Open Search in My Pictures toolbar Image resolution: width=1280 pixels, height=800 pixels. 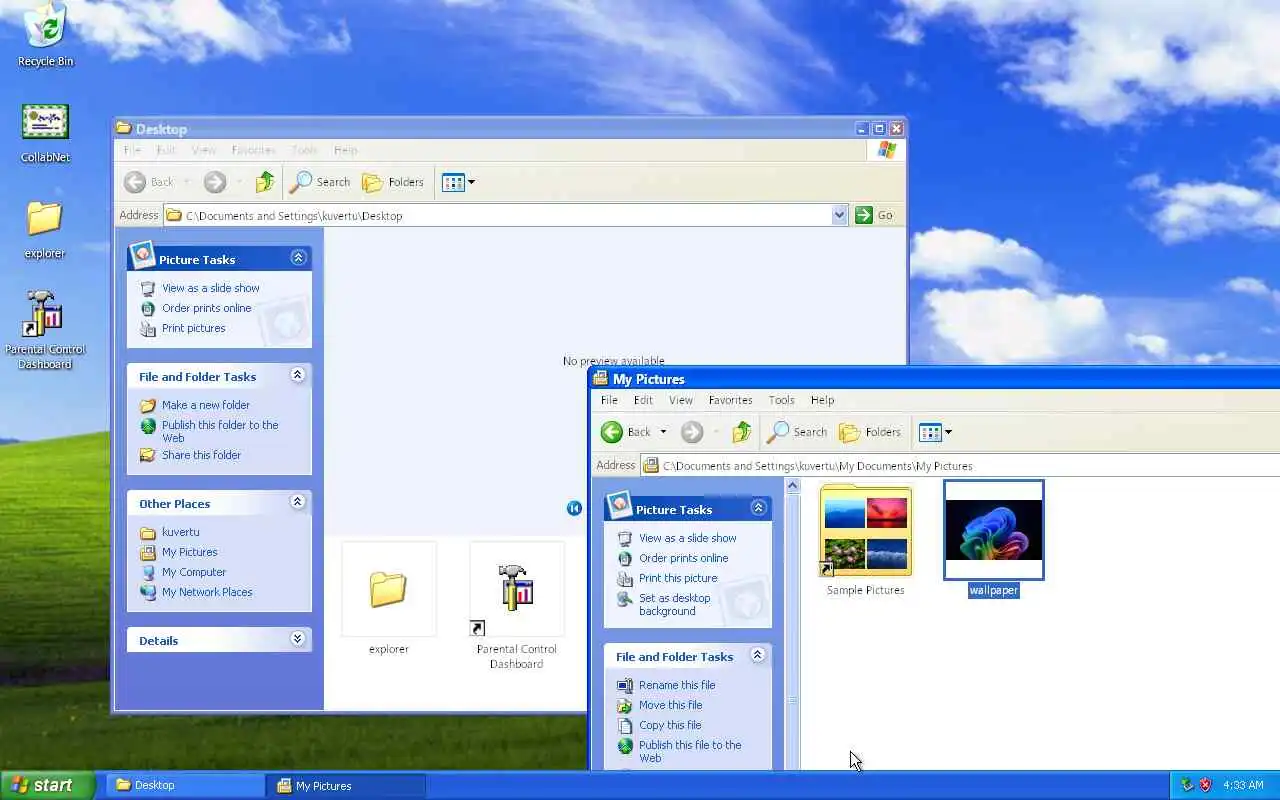click(x=797, y=432)
